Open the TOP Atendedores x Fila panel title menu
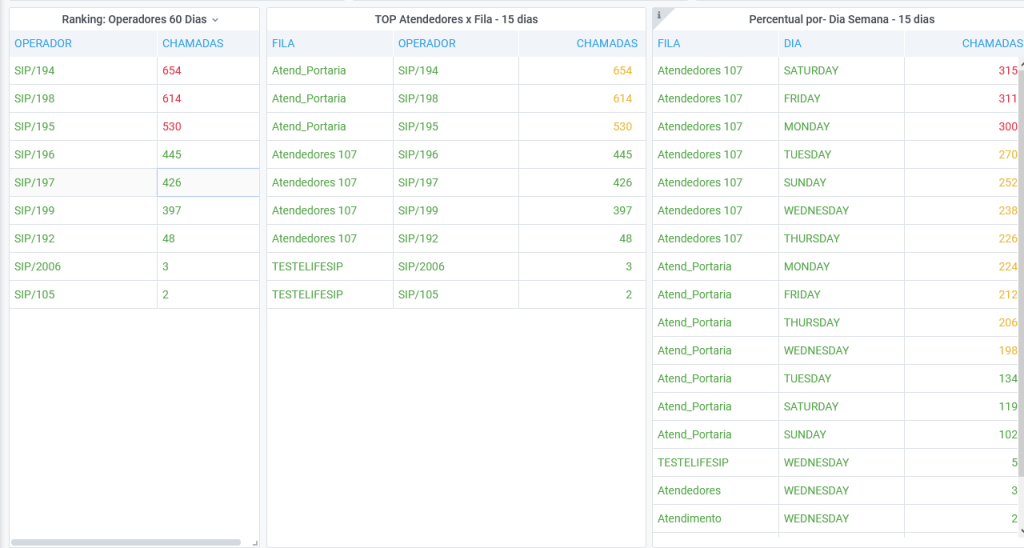This screenshot has height=548, width=1024. click(456, 20)
